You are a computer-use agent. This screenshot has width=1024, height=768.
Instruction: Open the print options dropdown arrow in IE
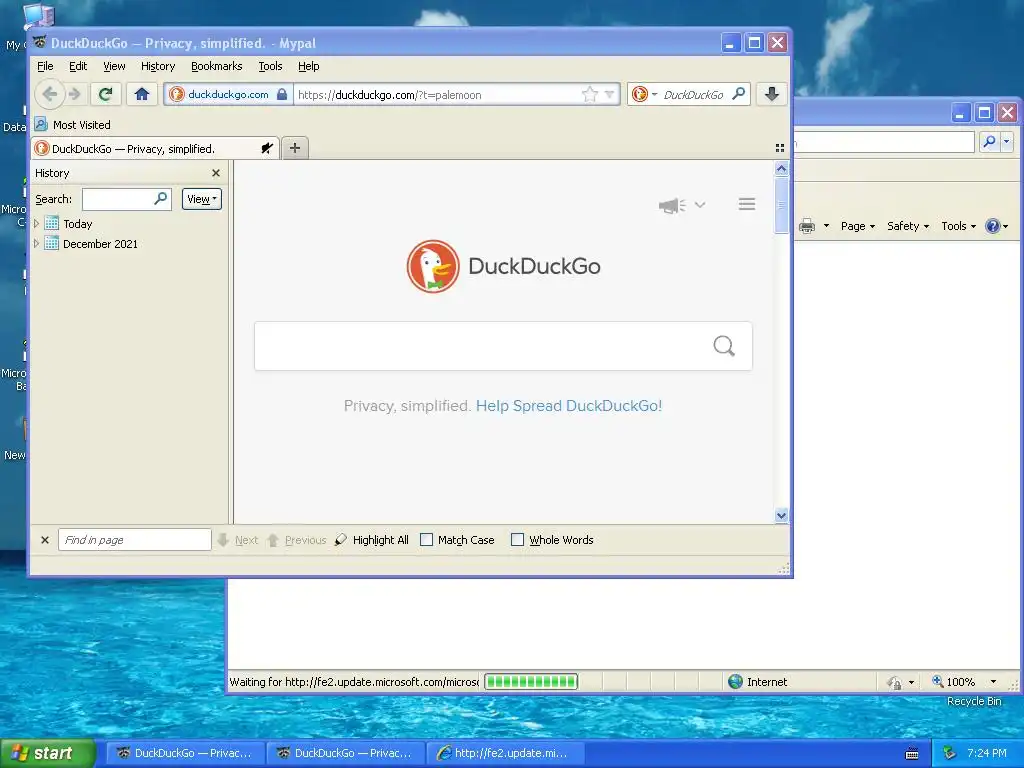tap(826, 226)
